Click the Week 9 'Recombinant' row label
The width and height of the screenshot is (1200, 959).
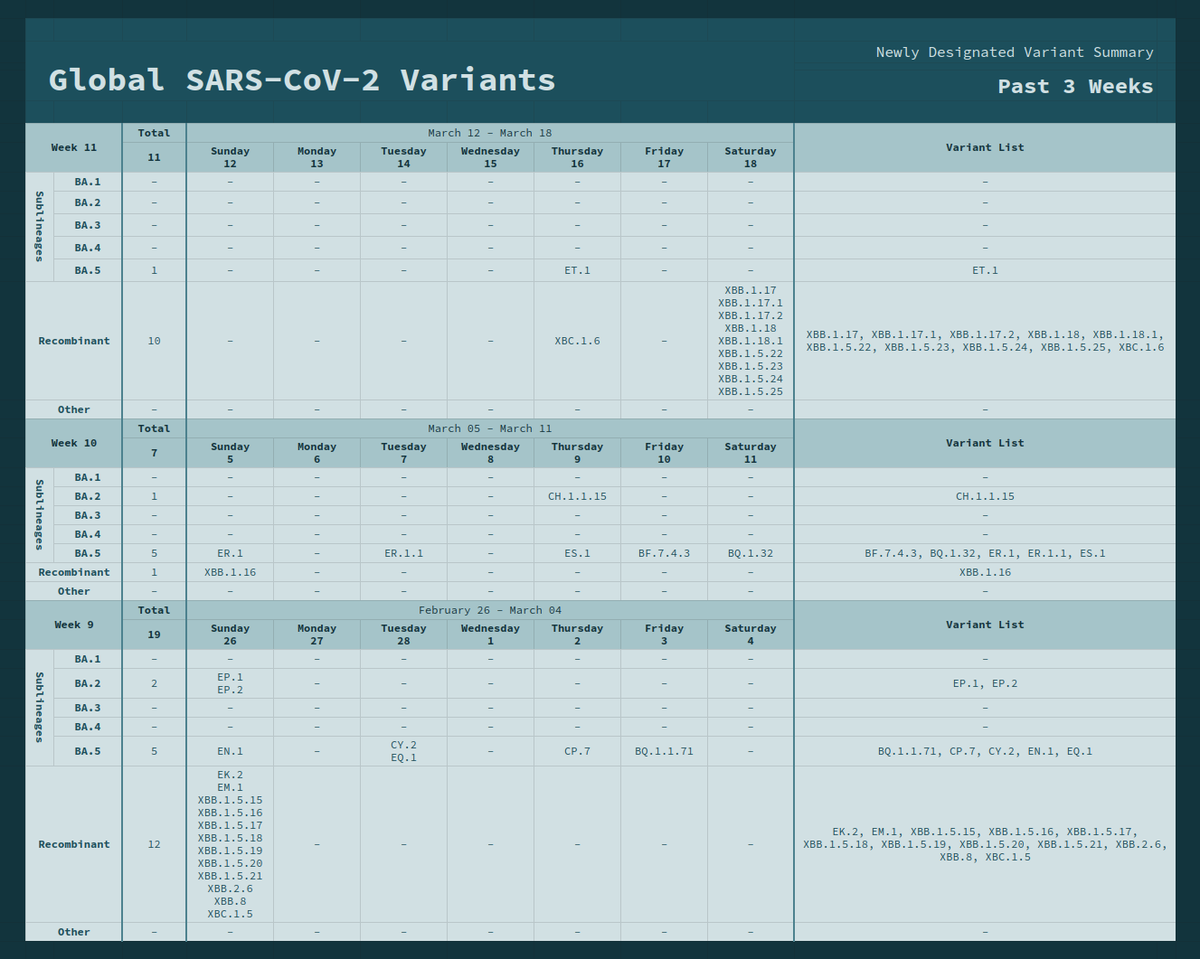74,844
